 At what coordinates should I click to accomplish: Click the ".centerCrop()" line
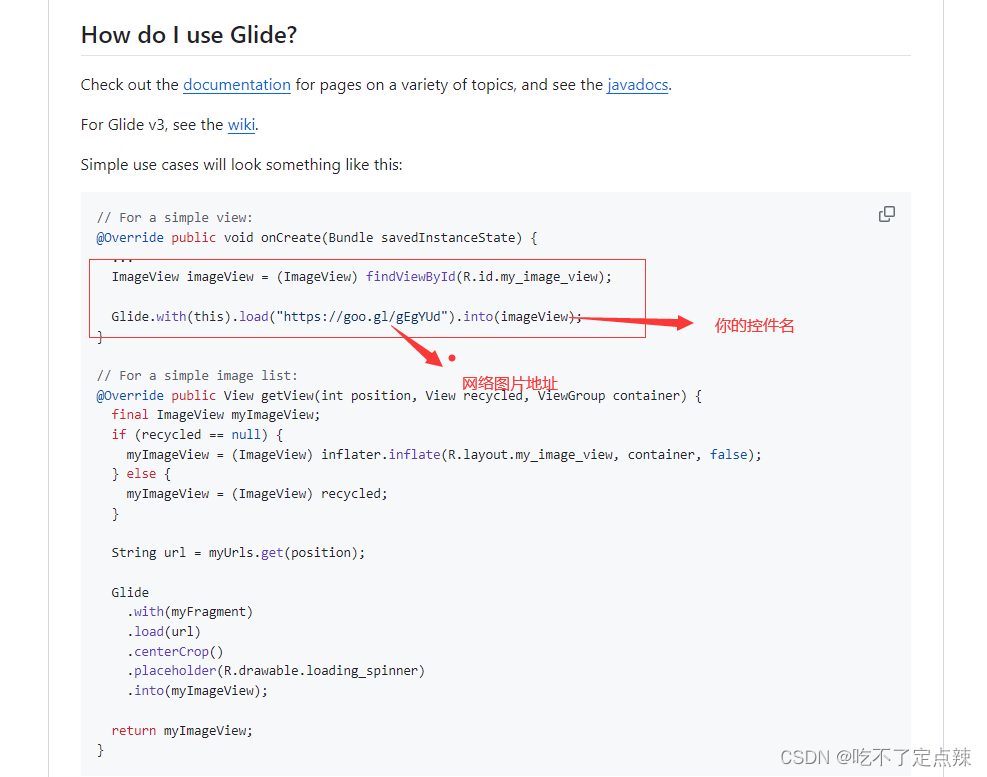click(175, 652)
